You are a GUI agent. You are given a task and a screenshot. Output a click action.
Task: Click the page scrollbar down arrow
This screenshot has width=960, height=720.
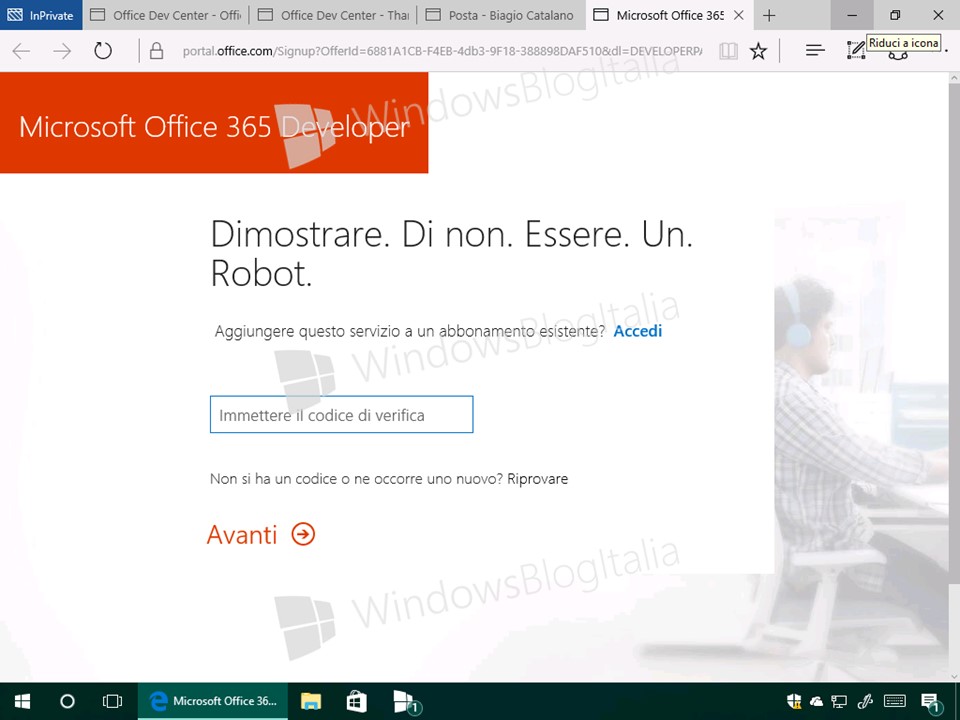954,676
